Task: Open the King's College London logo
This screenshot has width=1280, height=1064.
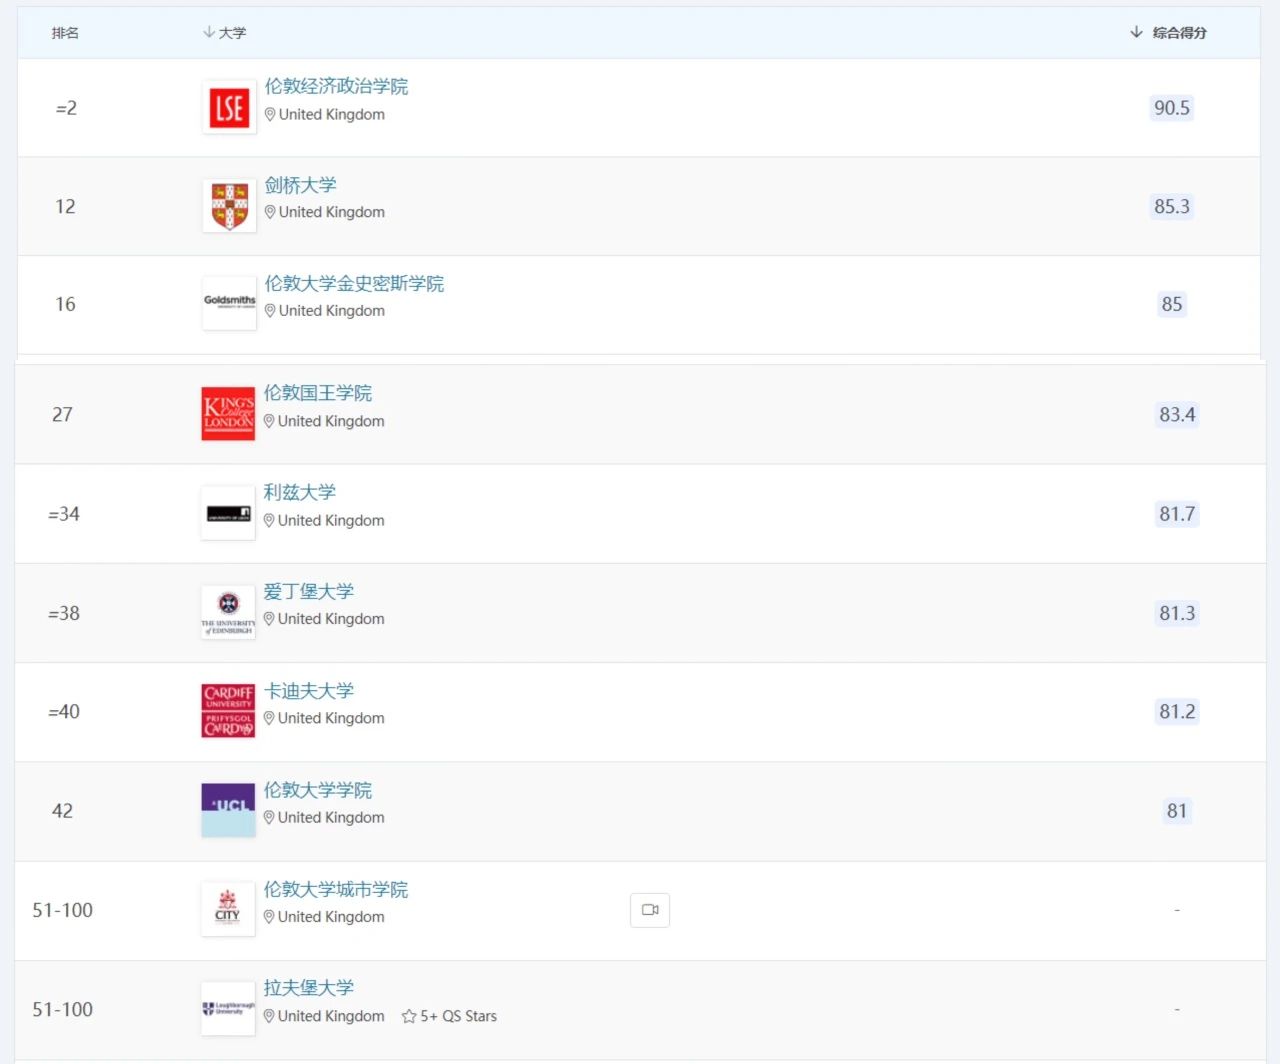Action: (x=228, y=414)
